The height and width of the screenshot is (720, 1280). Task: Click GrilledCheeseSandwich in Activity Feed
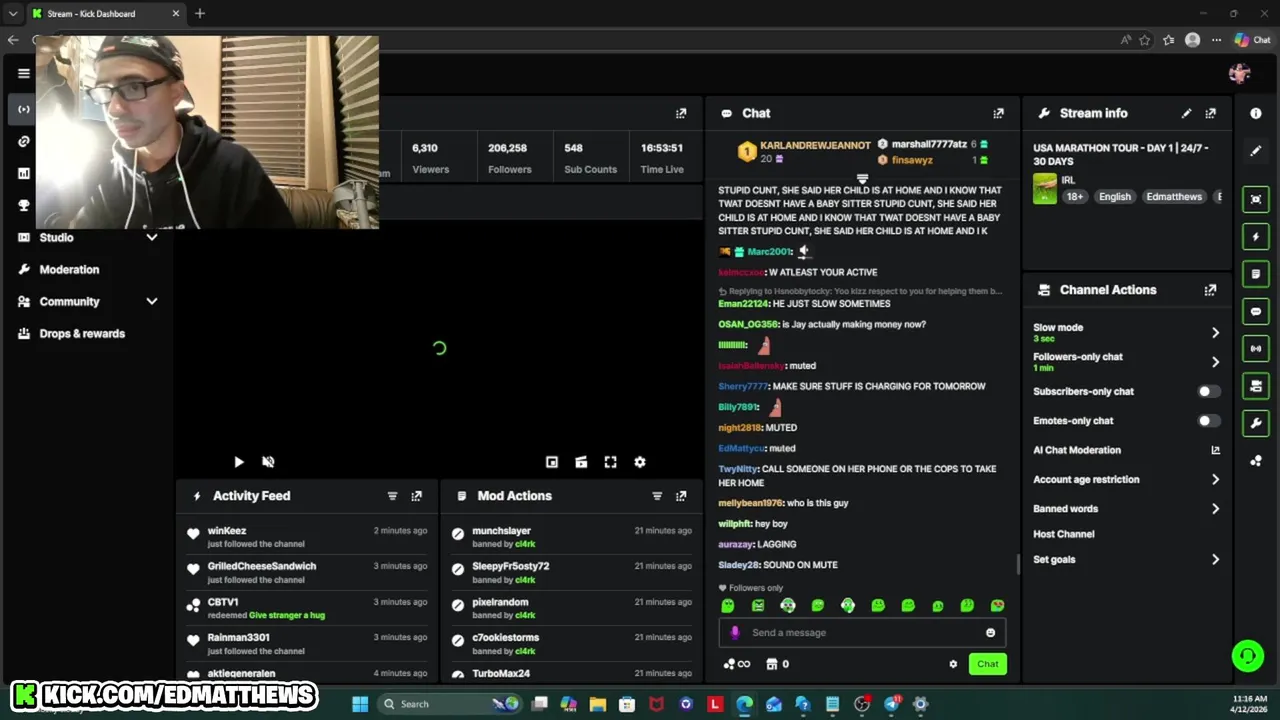coord(262,566)
